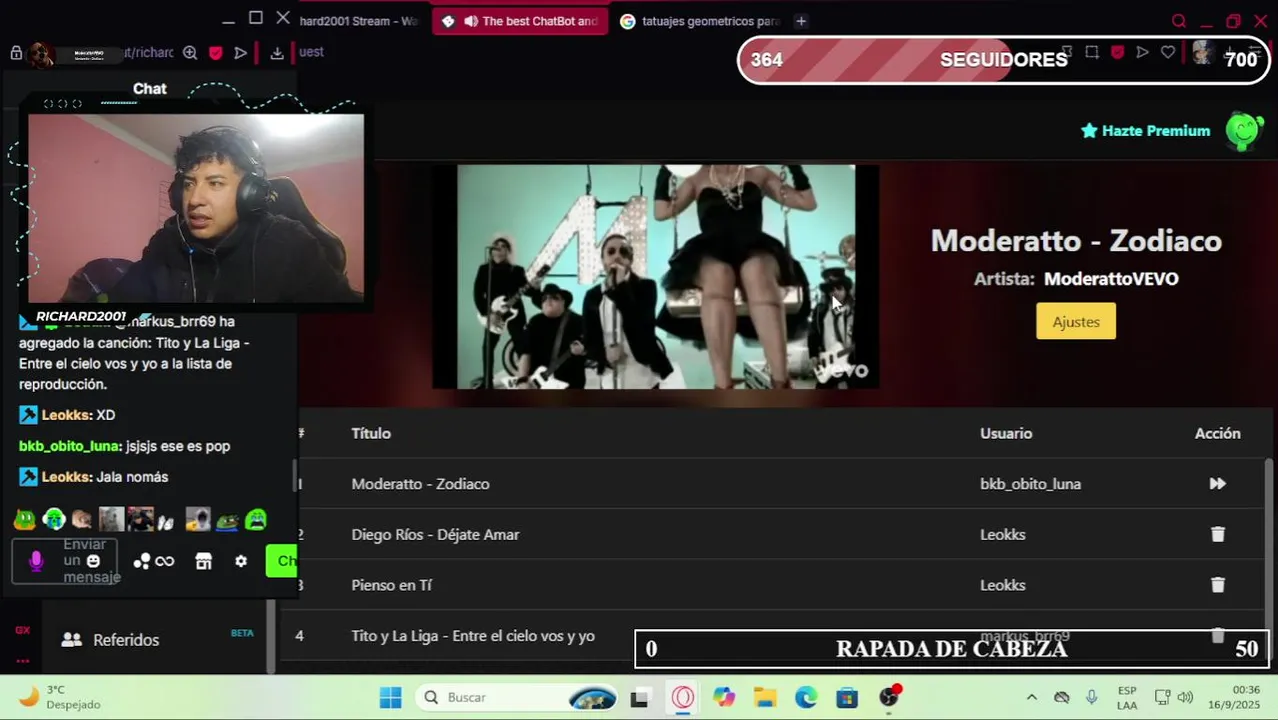Click Enviar un mensaje input field
1278x720 pixels.
65,561
